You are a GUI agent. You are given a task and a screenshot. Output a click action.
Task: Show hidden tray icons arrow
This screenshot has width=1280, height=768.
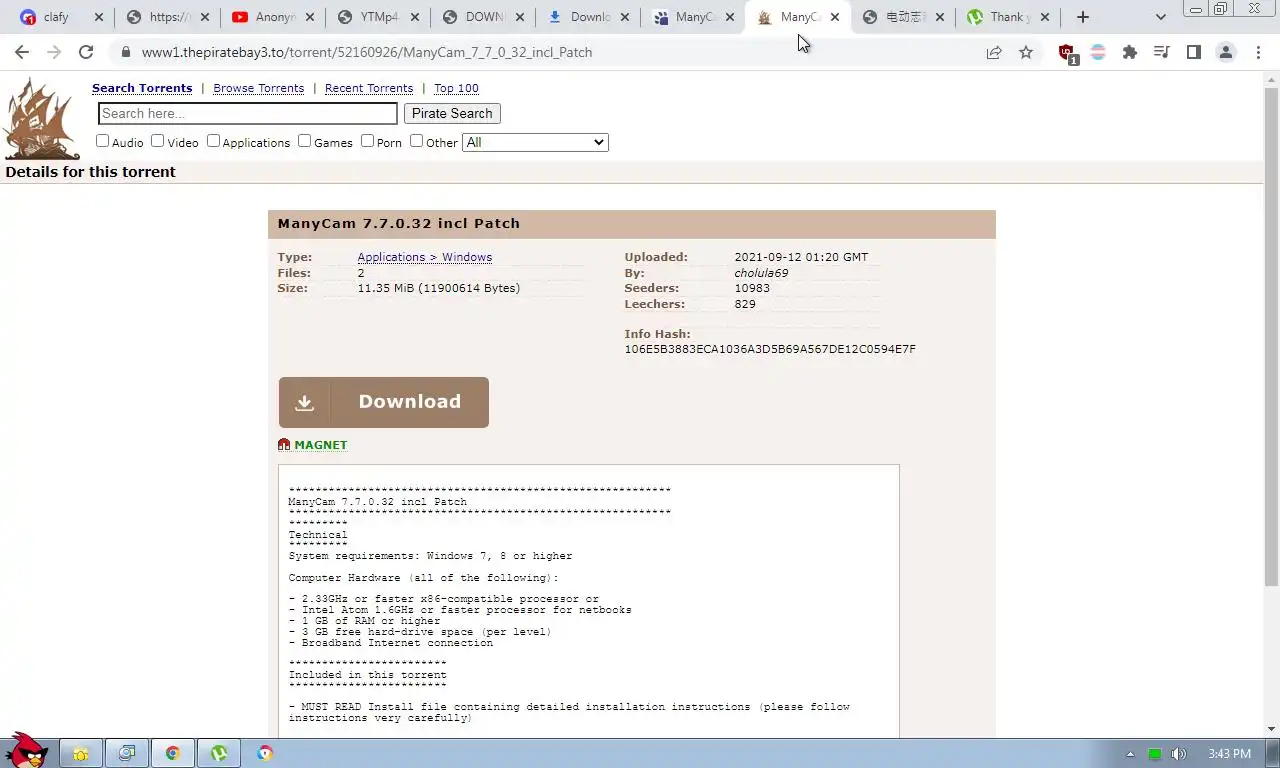(1131, 754)
